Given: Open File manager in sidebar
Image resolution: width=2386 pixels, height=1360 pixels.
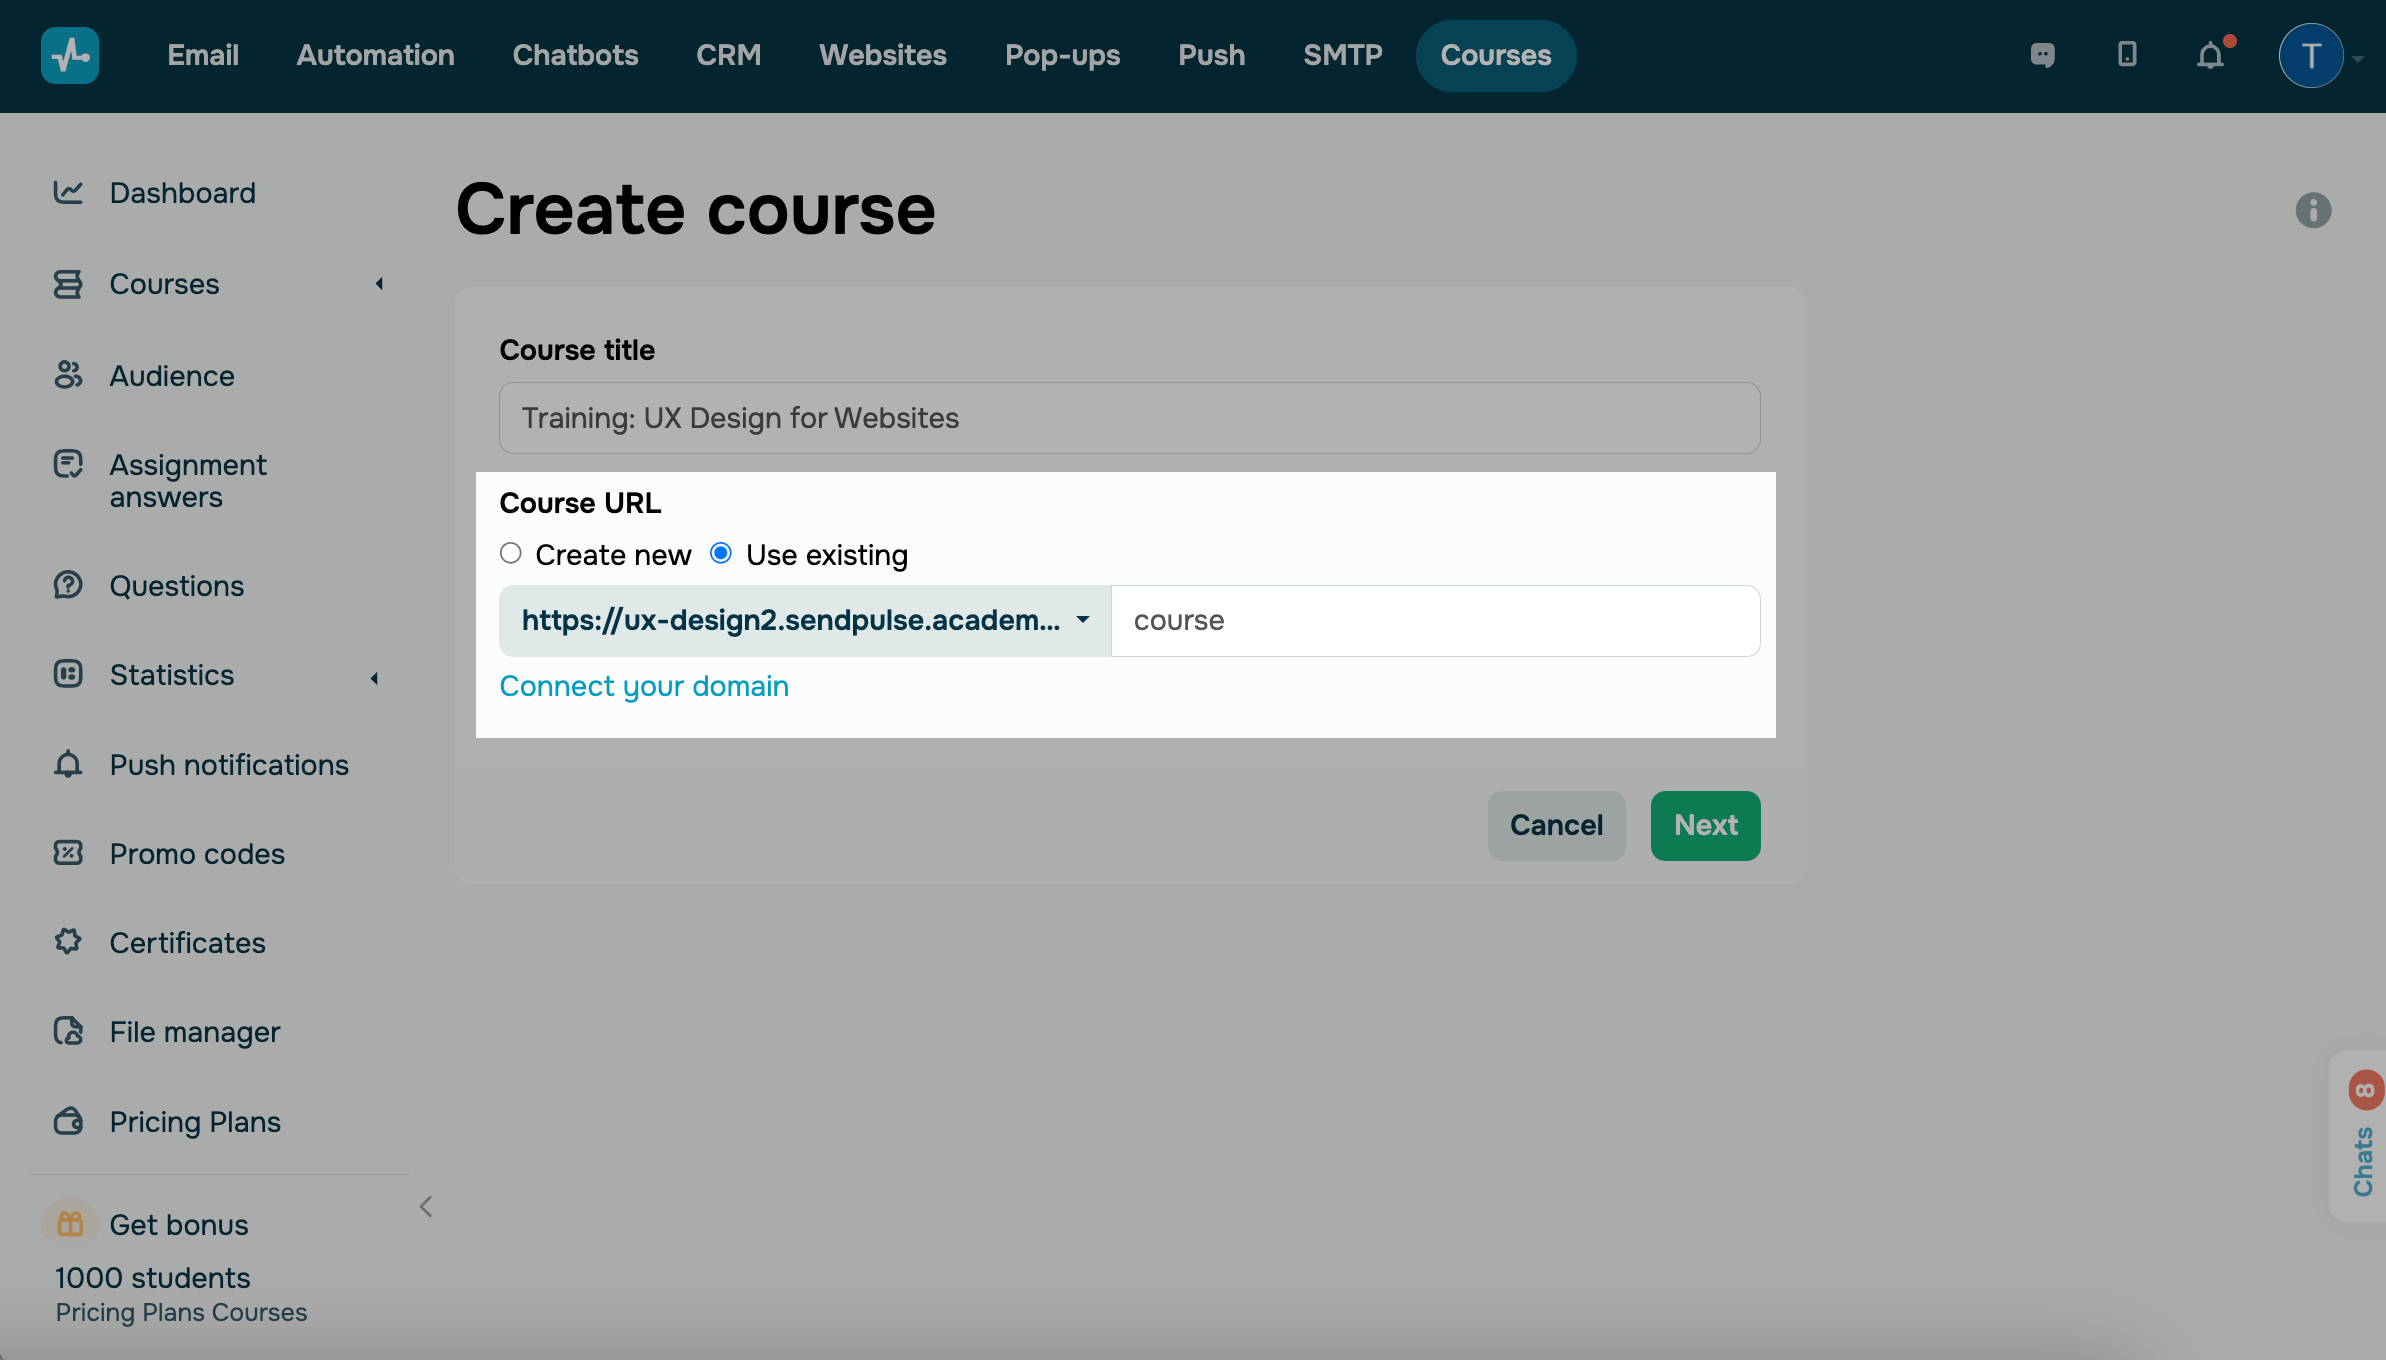Looking at the screenshot, I should pyautogui.click(x=194, y=1031).
